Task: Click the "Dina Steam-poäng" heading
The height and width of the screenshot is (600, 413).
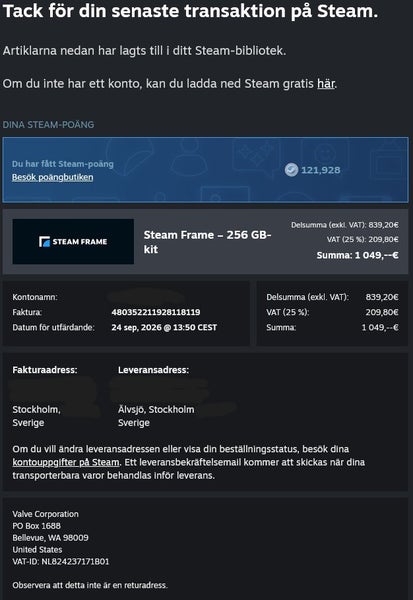Action: coord(48,125)
